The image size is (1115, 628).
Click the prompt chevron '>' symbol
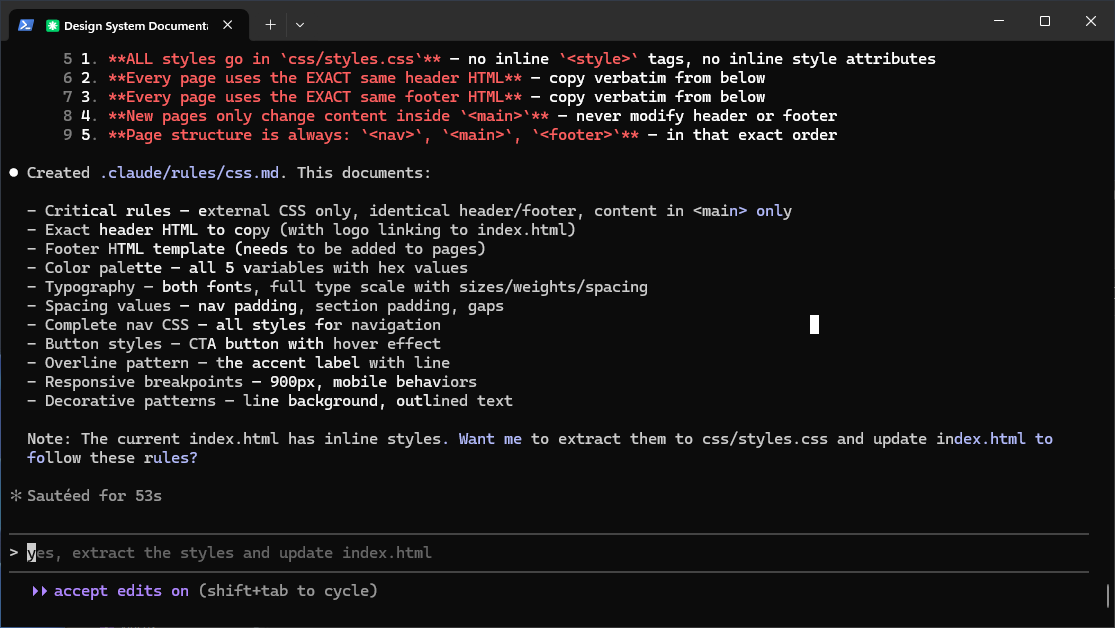coord(14,553)
